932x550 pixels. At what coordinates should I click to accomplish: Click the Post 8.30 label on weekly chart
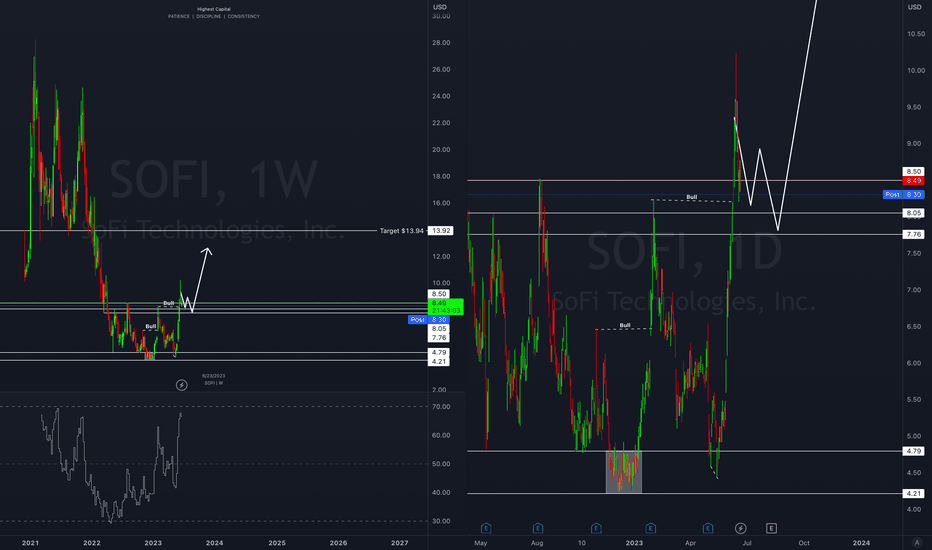click(x=429, y=320)
